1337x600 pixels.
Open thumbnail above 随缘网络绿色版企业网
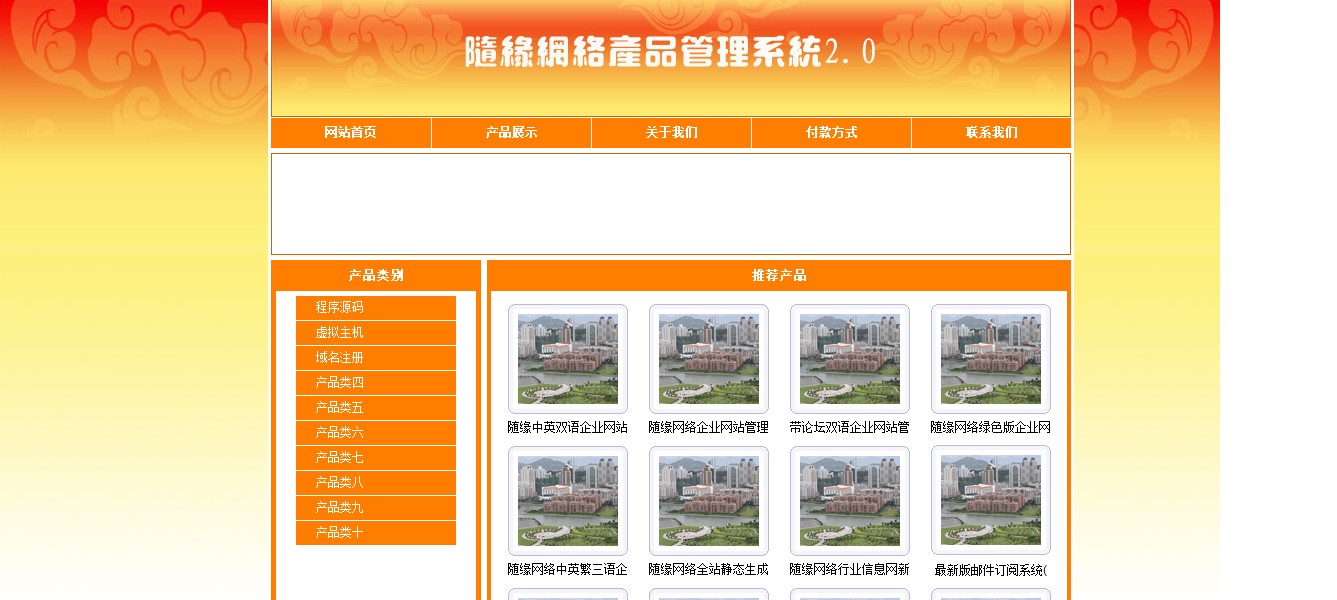point(991,359)
